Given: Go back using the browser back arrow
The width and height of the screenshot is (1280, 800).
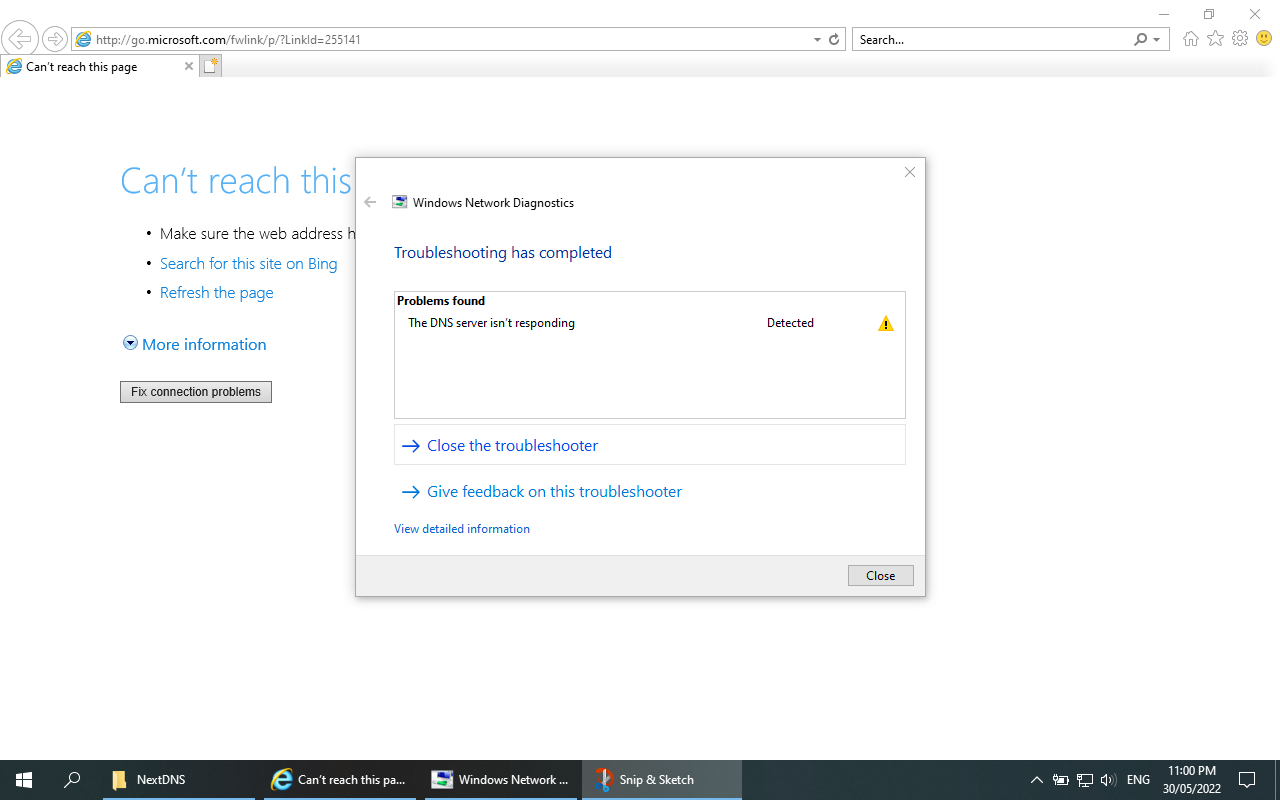Looking at the screenshot, I should coord(20,38).
